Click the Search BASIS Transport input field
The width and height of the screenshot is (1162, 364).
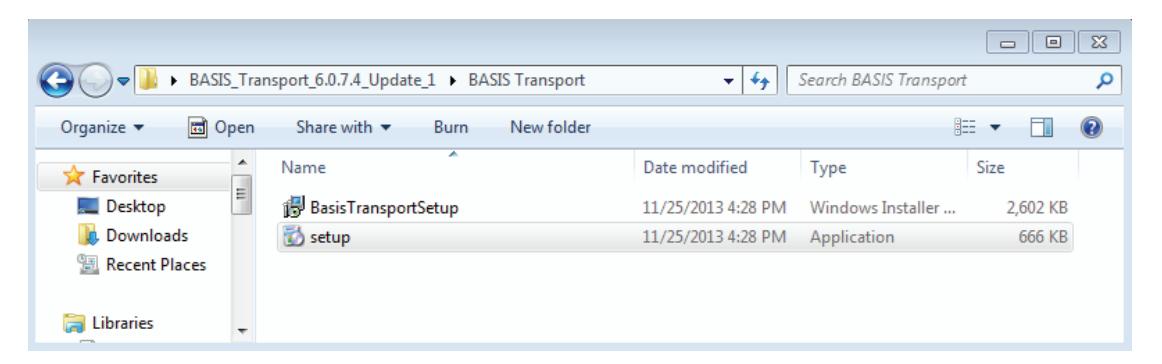point(941,80)
